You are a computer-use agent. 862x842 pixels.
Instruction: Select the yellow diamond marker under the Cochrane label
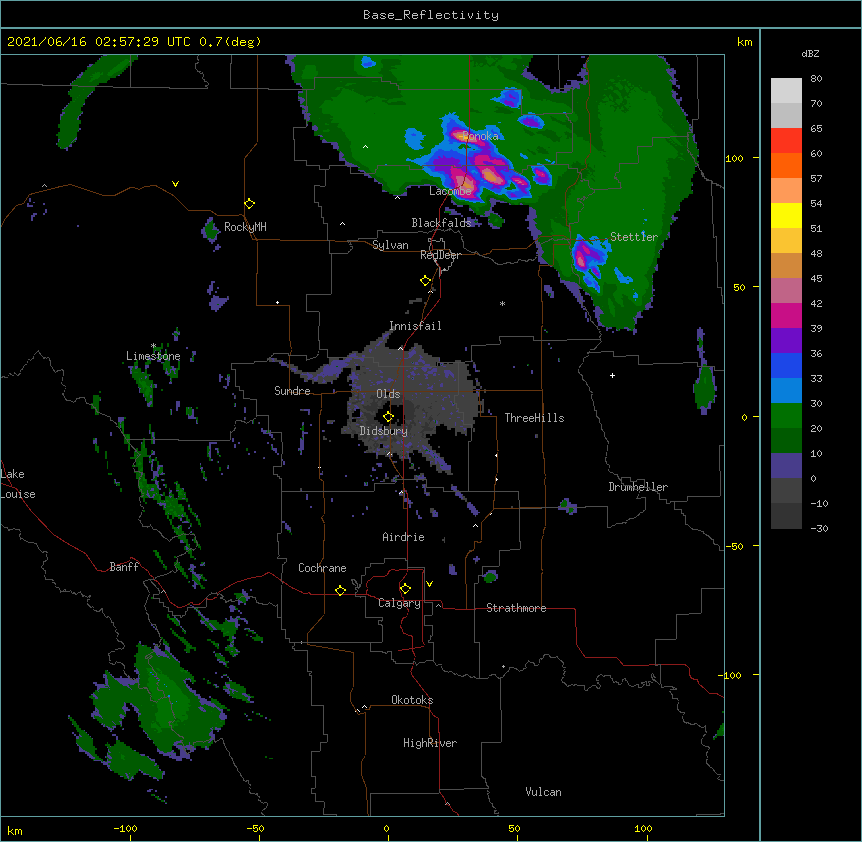(340, 590)
